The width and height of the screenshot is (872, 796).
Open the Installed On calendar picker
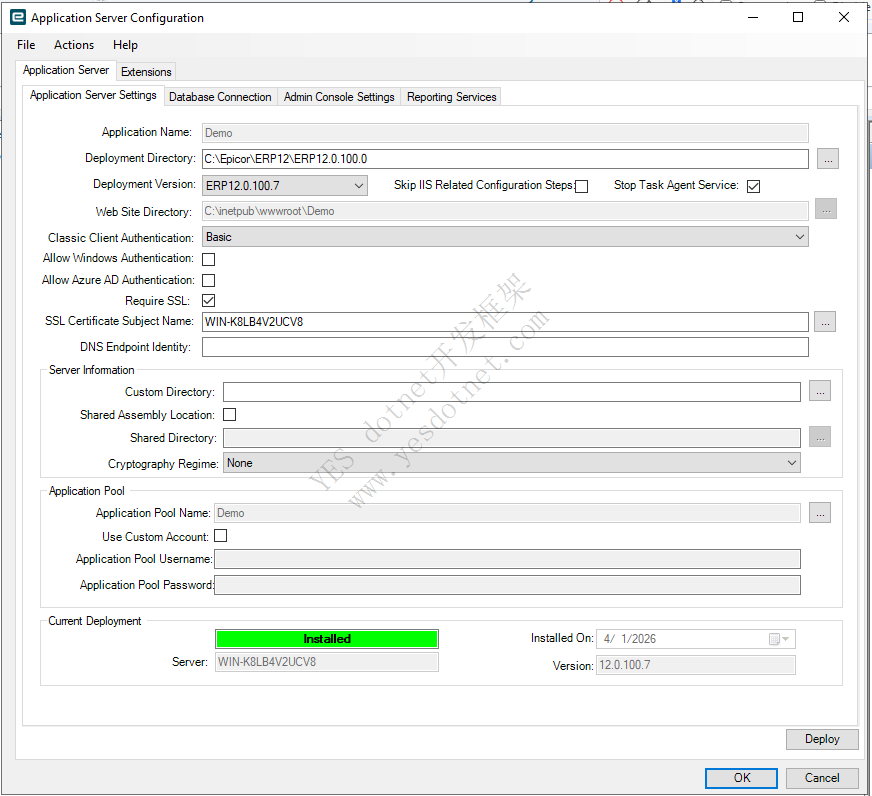[x=779, y=639]
